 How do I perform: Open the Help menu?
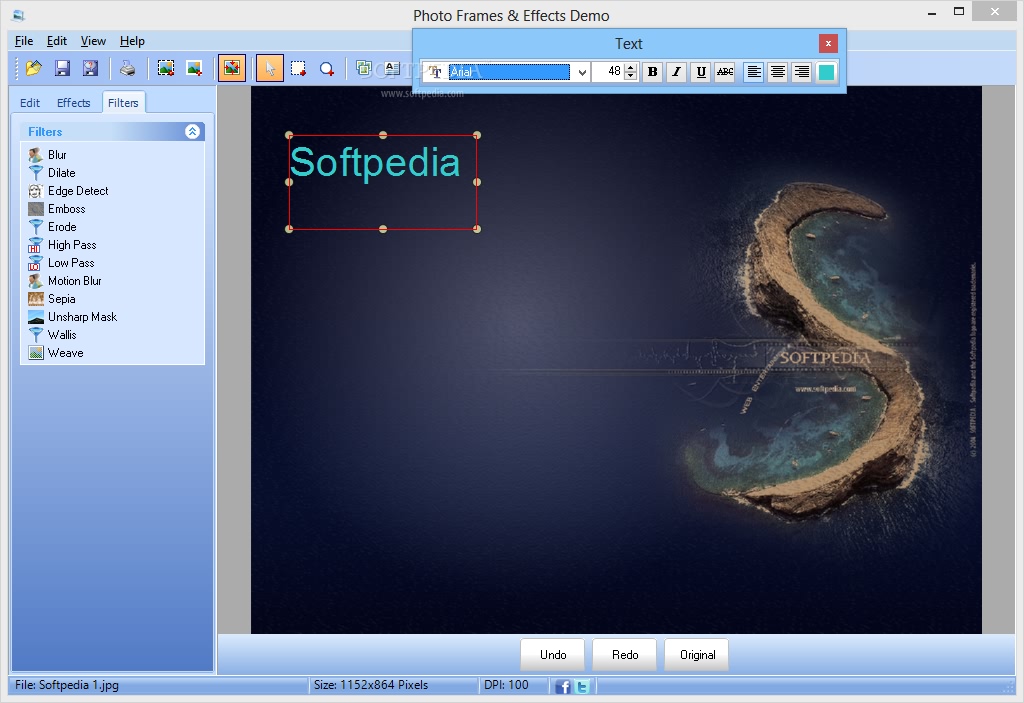click(132, 41)
